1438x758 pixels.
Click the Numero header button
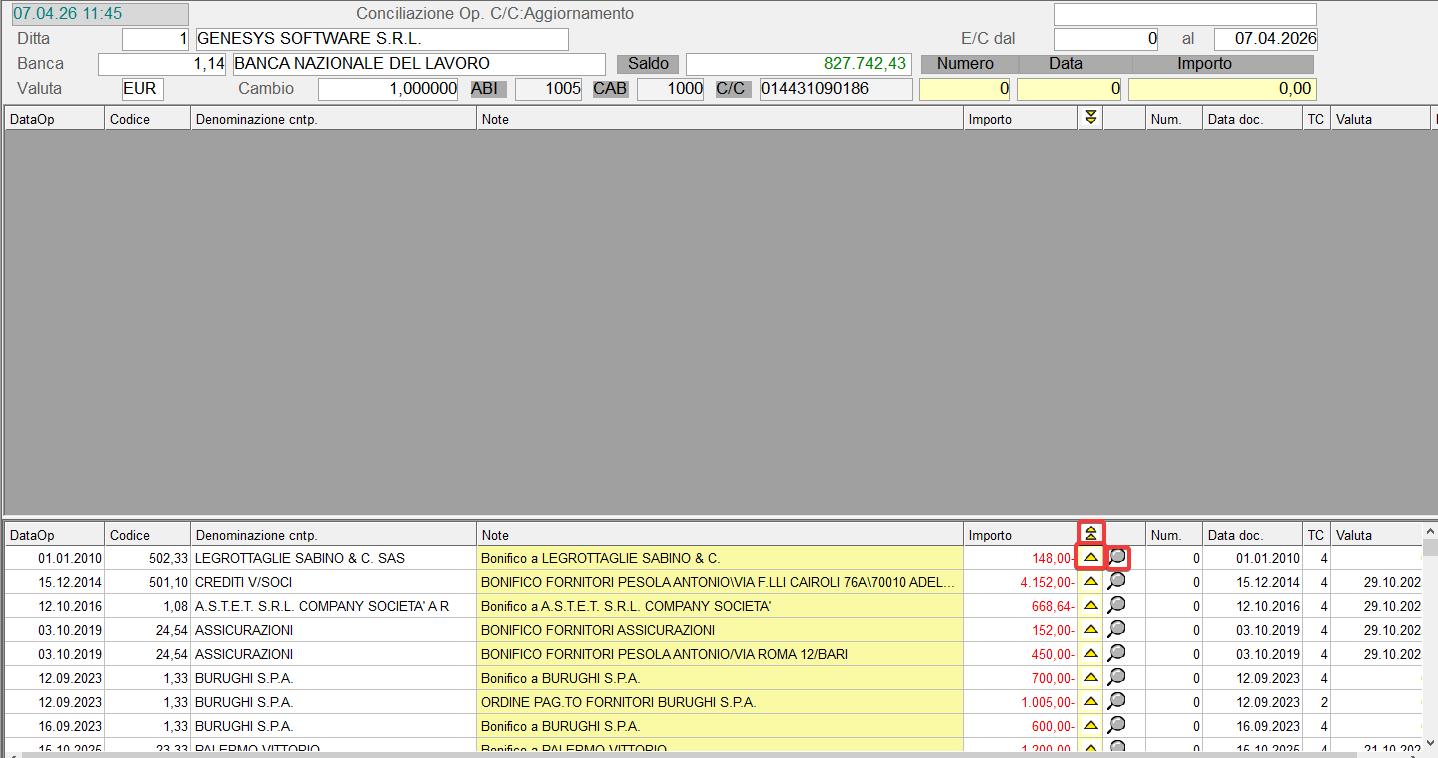(x=965, y=64)
